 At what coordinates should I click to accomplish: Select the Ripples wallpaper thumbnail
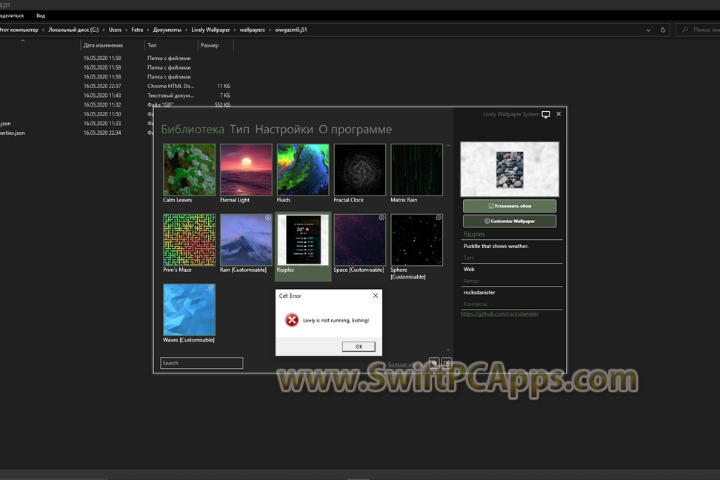[x=303, y=240]
